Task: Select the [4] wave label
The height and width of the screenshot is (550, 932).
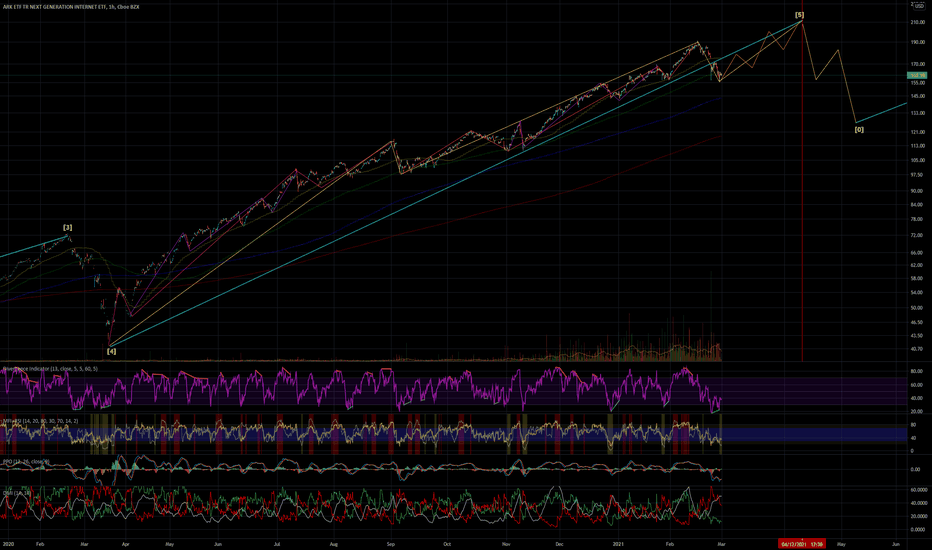Action: coord(111,351)
